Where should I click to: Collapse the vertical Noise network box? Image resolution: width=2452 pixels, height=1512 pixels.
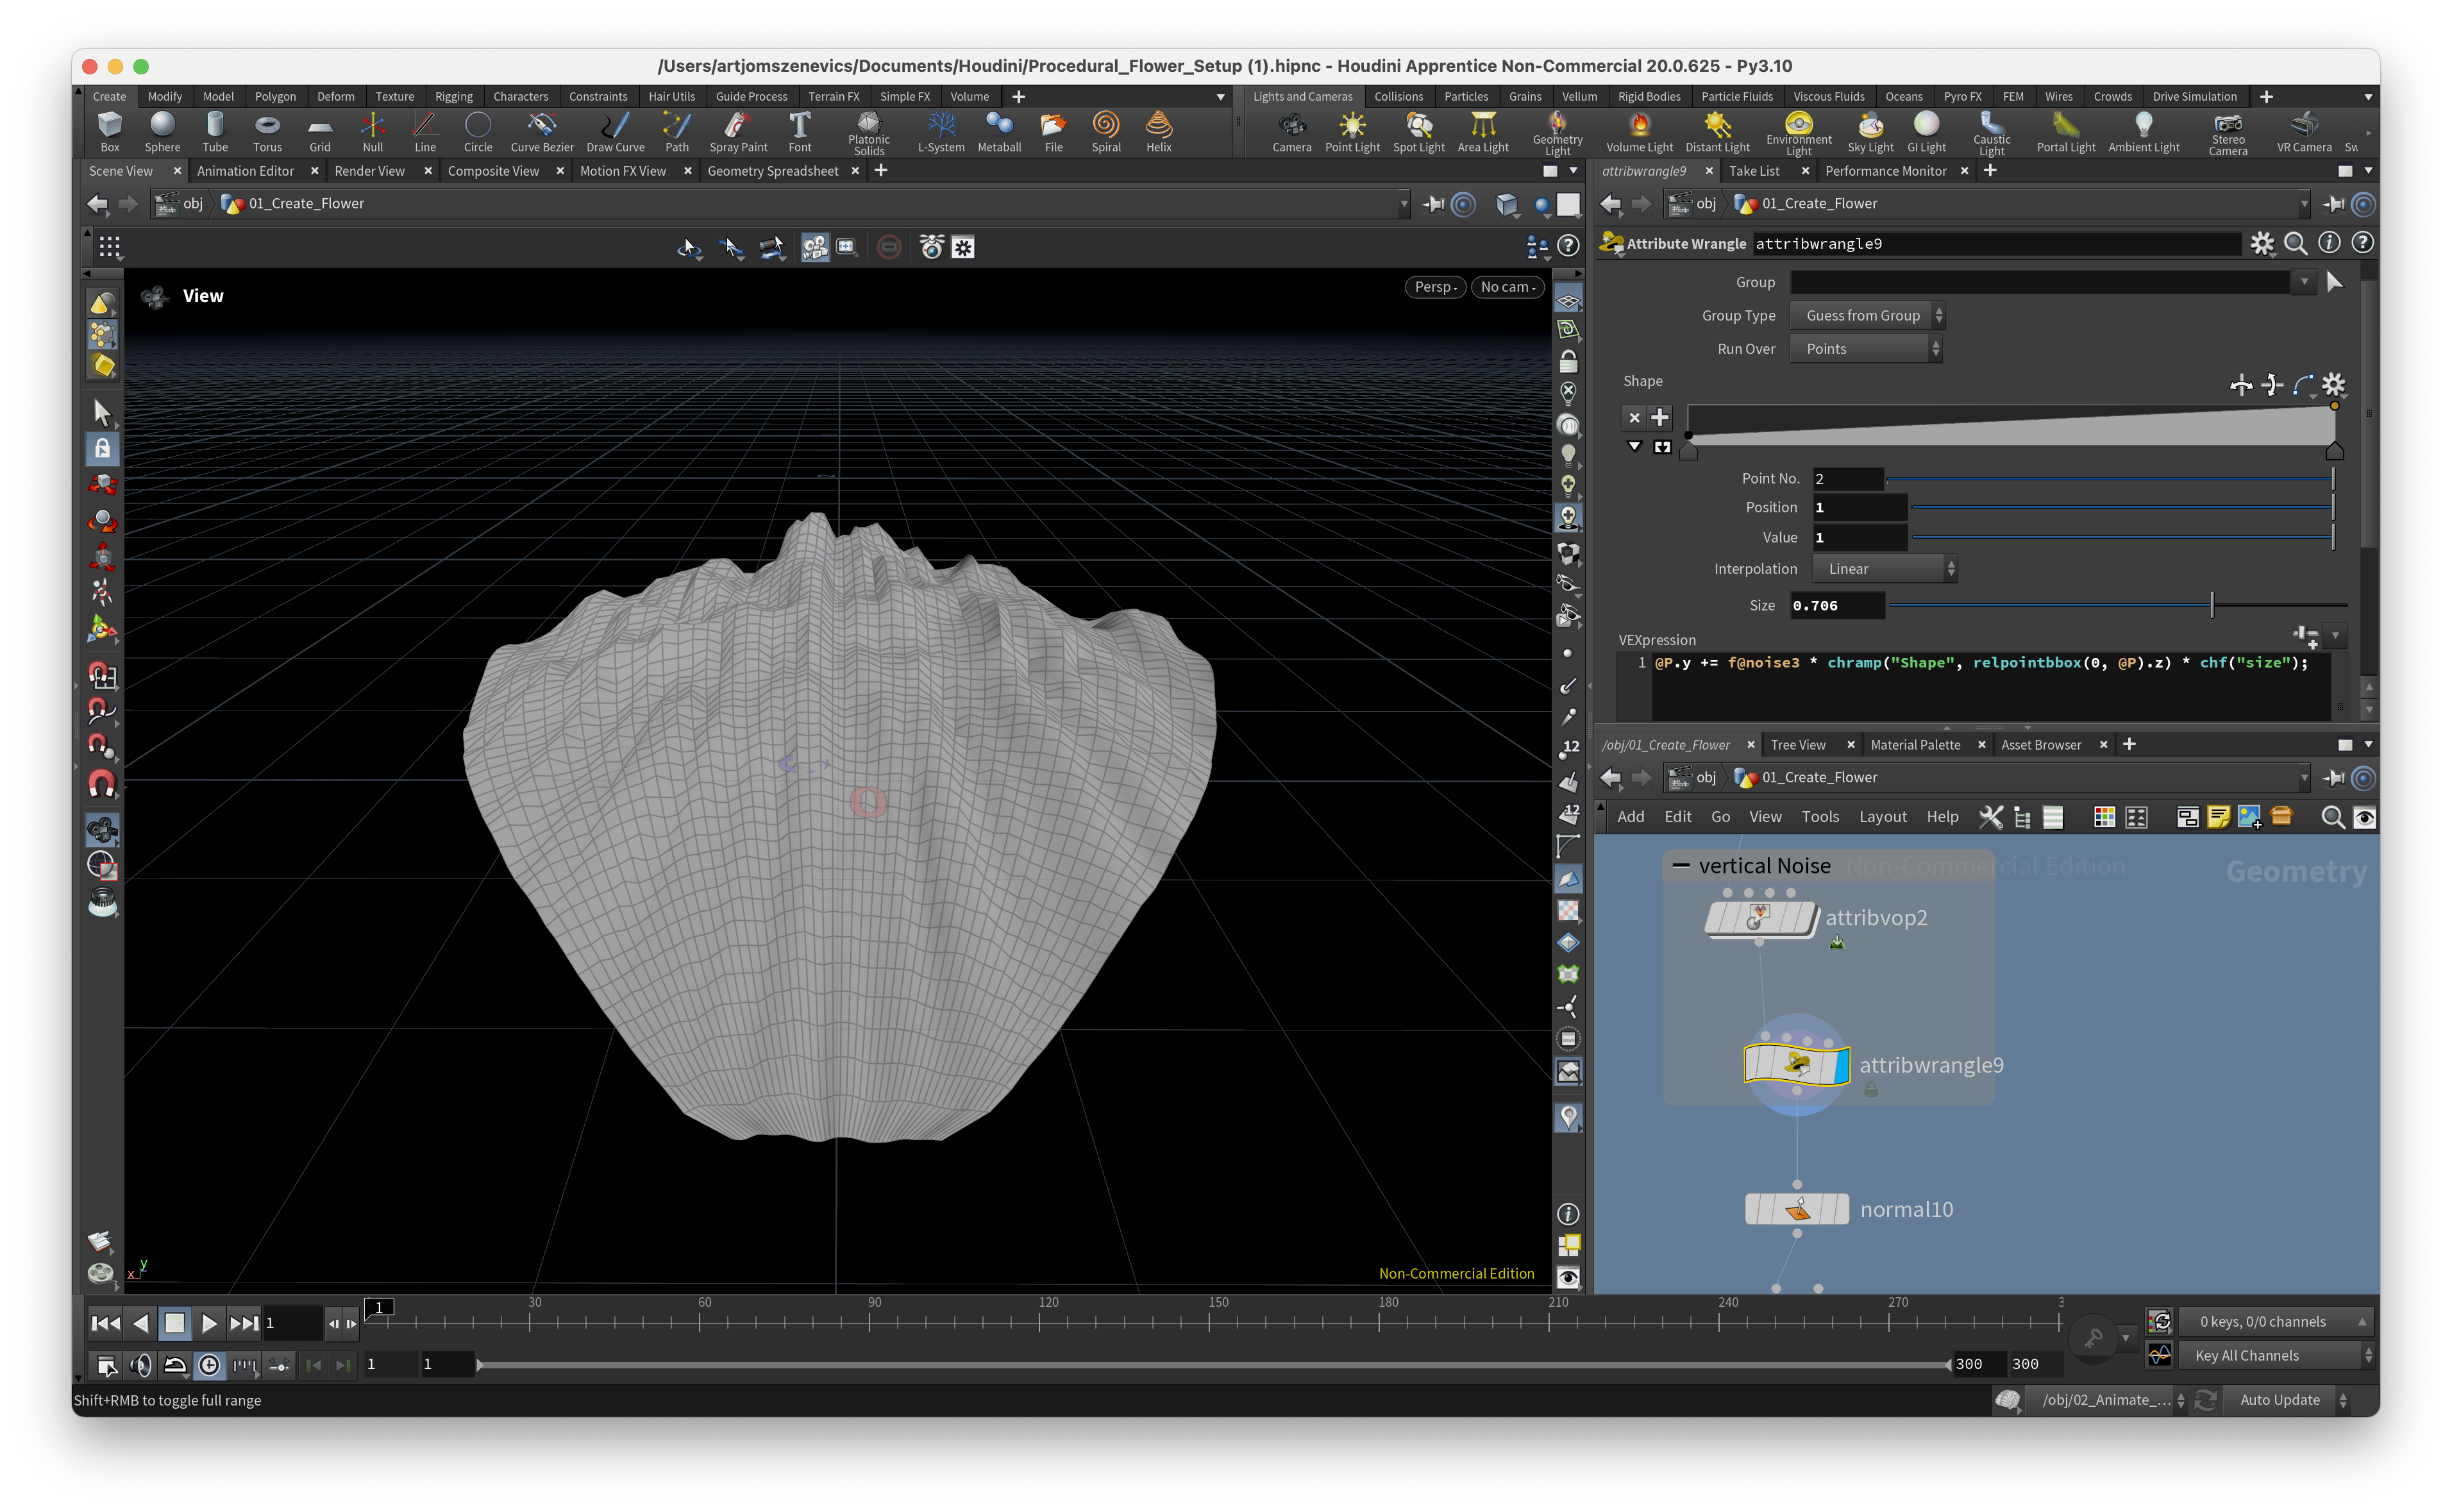pos(1680,866)
